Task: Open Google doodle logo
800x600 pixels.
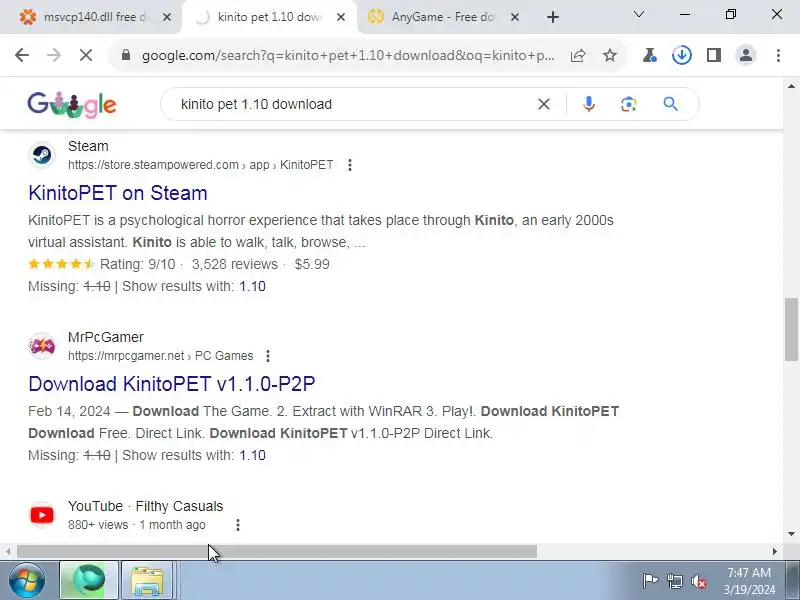Action: [x=72, y=105]
